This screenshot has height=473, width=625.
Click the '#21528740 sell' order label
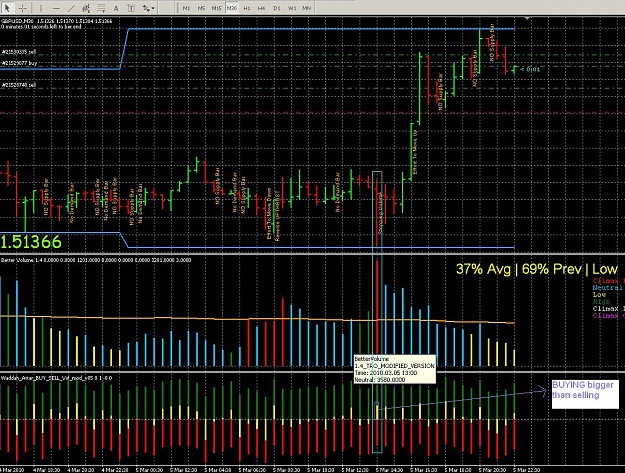(19, 85)
